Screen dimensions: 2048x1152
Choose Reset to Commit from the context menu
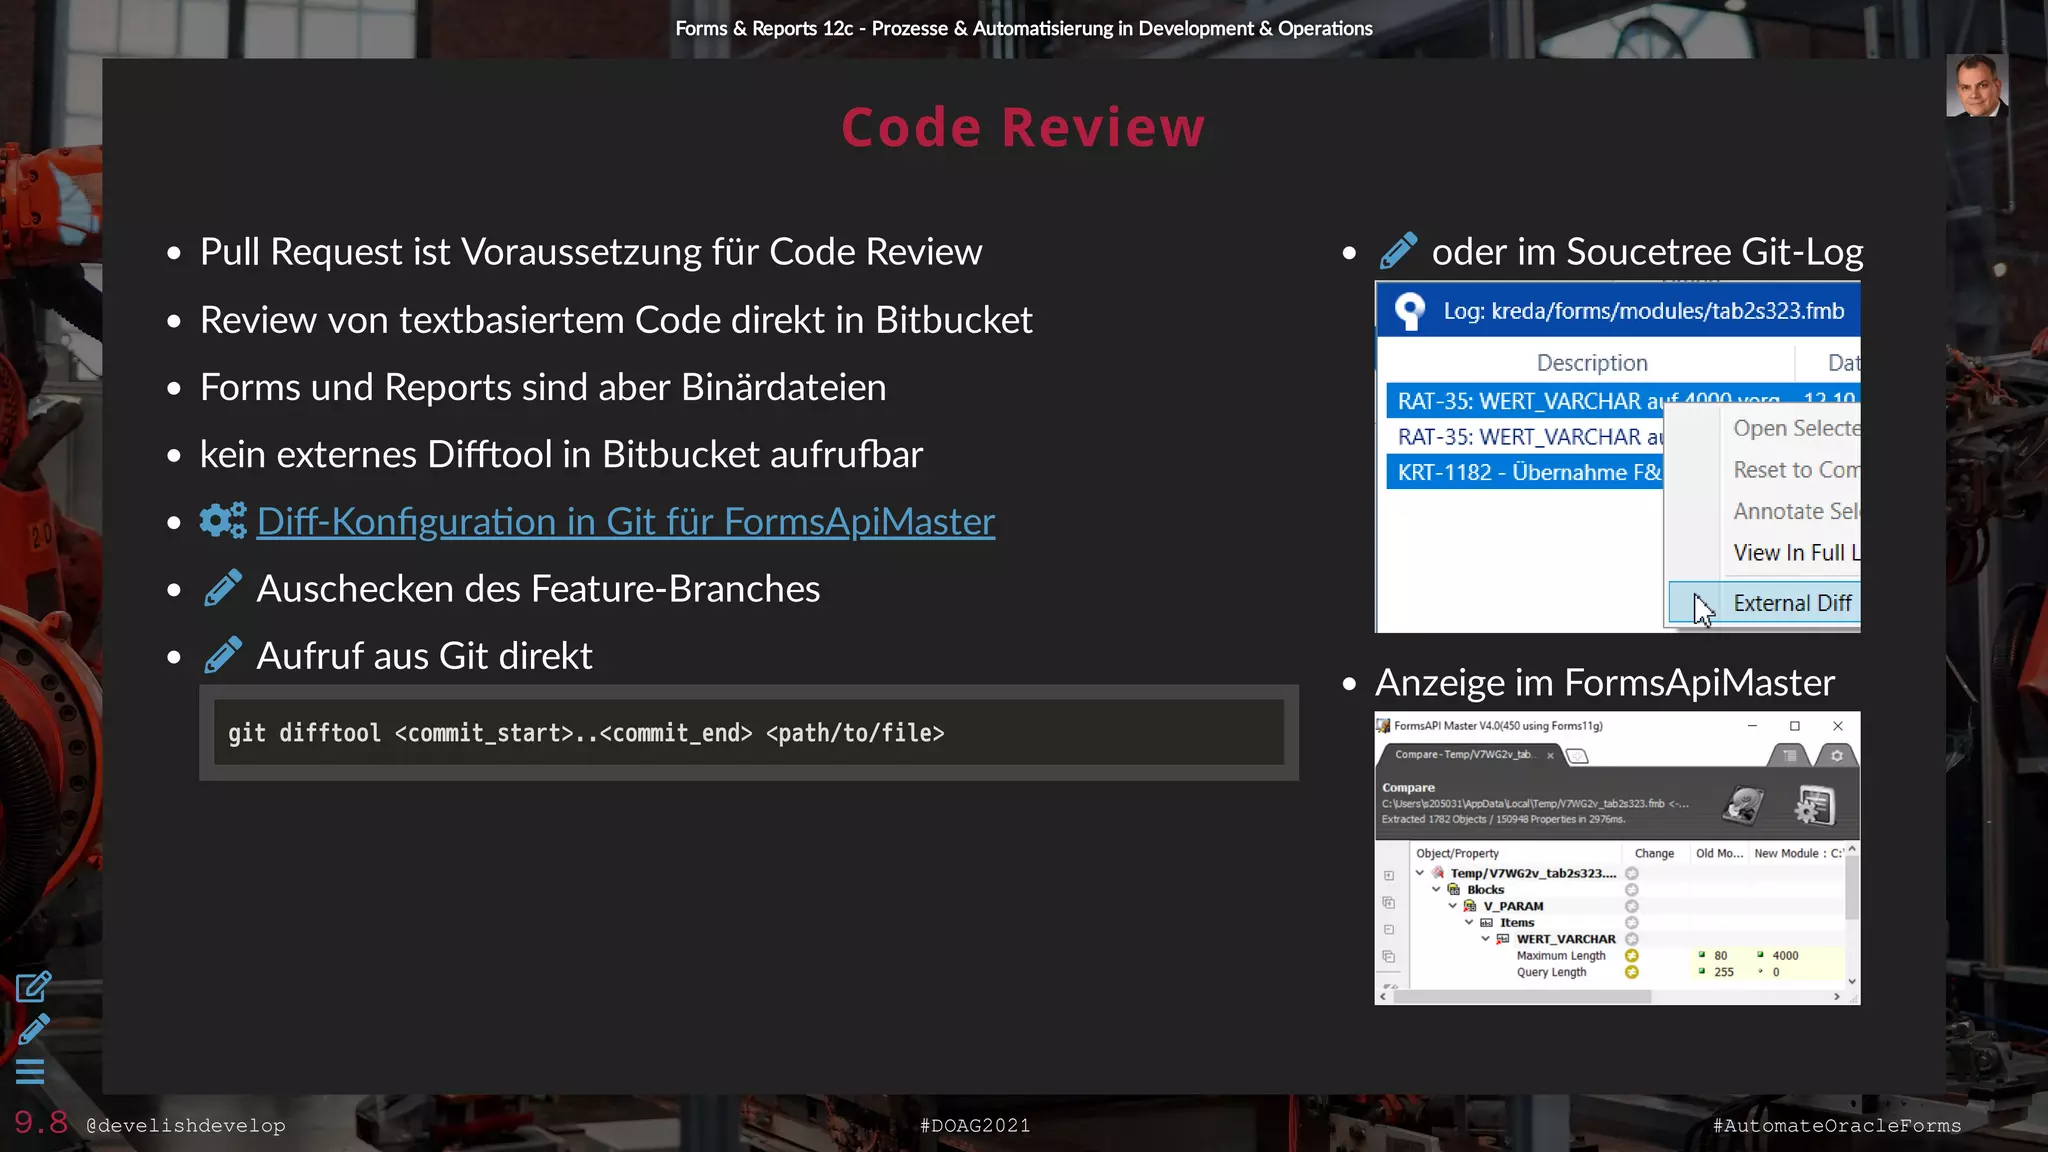click(x=1795, y=470)
